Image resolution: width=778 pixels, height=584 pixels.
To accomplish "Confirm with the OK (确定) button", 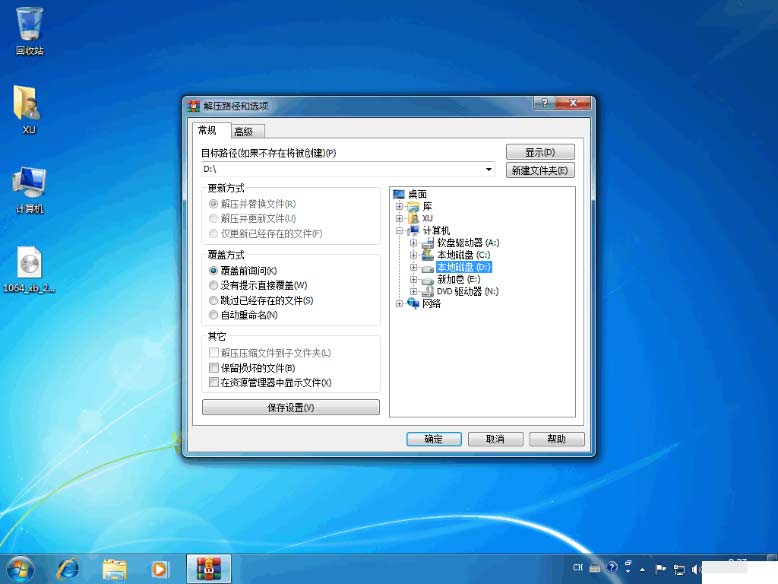I will click(434, 439).
